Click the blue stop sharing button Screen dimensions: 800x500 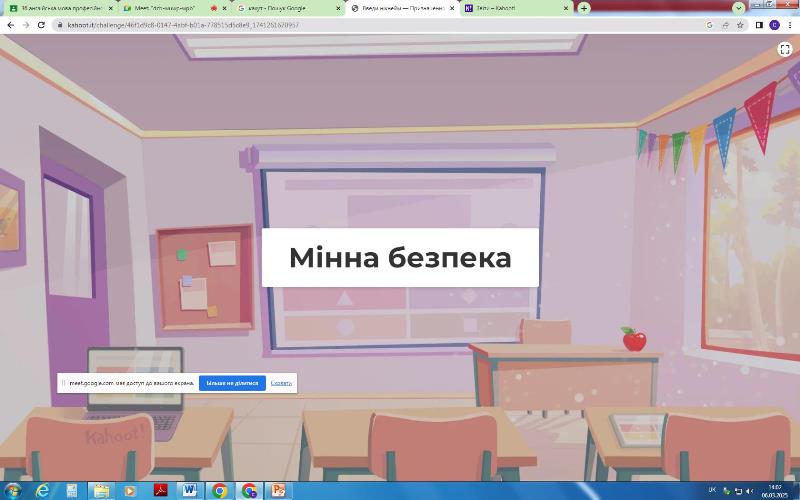232,383
